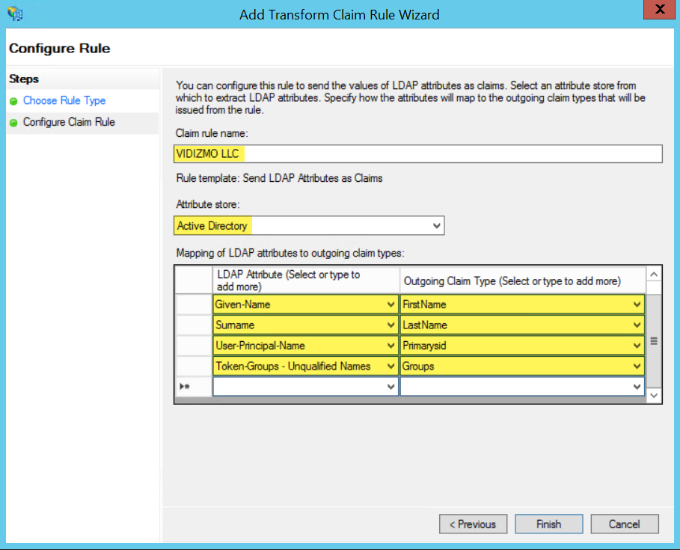
Task: Click the Claim rule name text field
Action: (x=417, y=153)
